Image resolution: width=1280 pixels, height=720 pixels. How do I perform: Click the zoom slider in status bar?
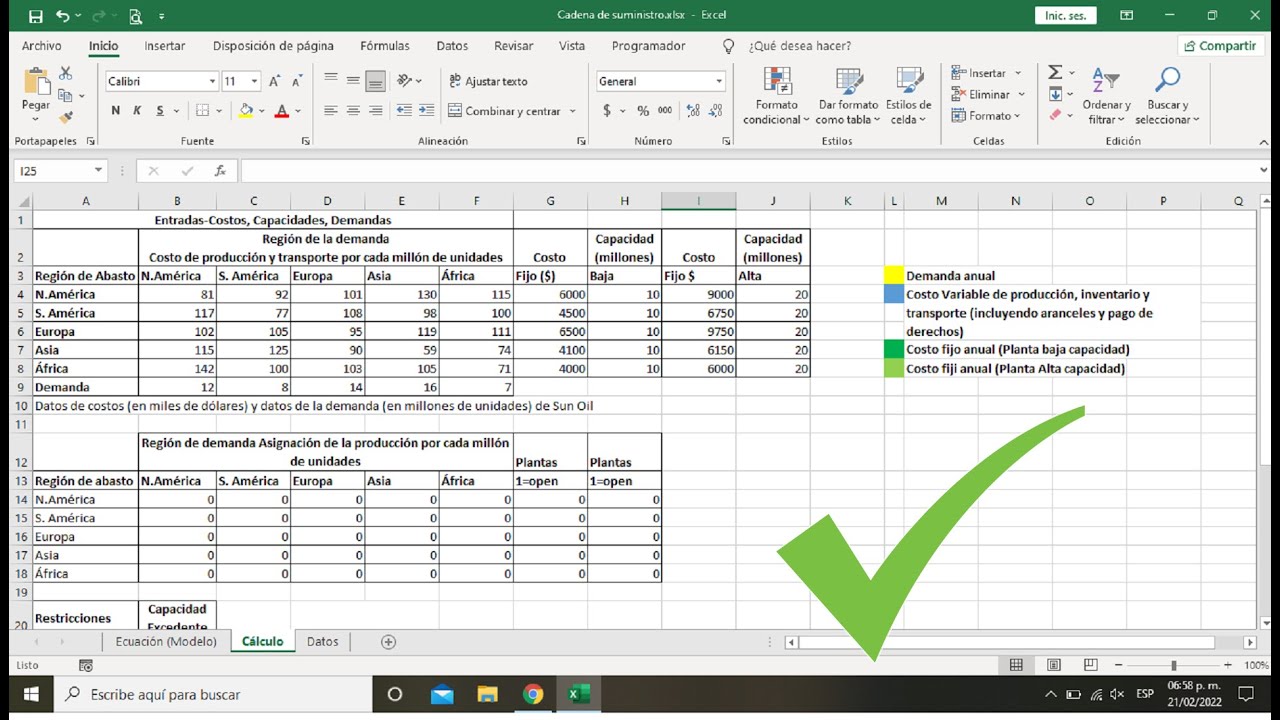(1173, 666)
